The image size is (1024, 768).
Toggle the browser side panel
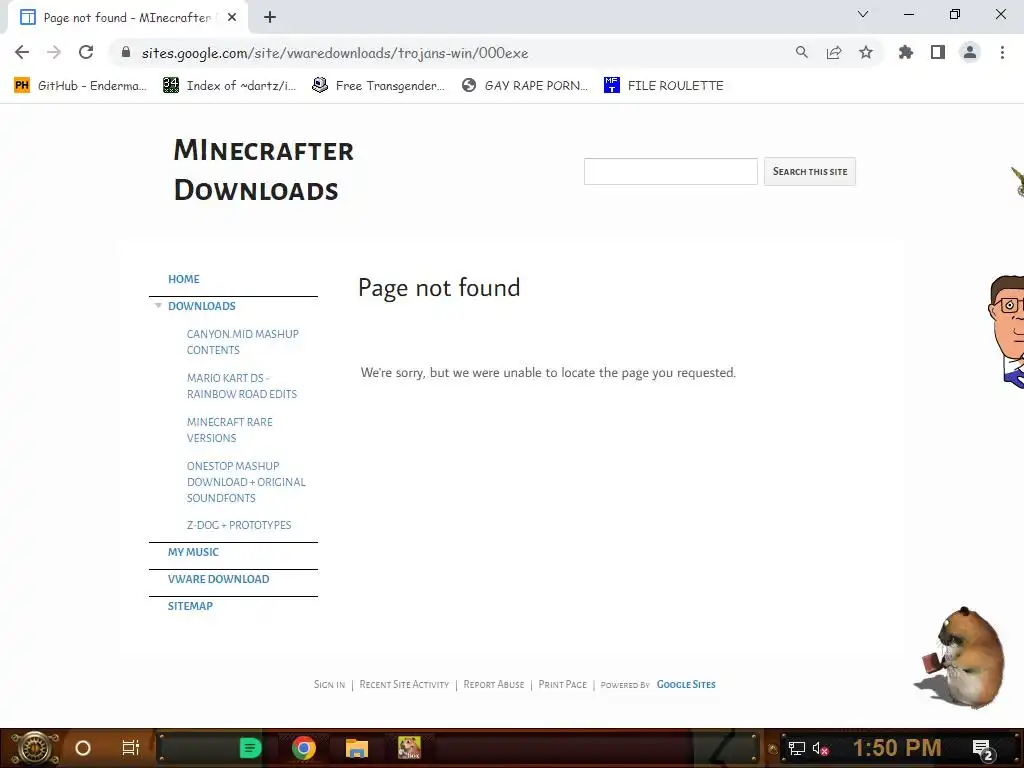938,52
